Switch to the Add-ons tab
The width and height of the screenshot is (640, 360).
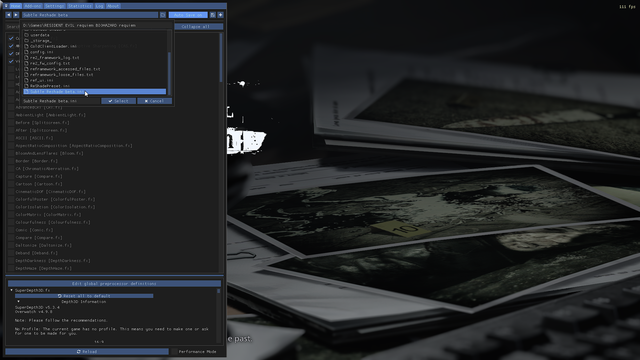33,6
